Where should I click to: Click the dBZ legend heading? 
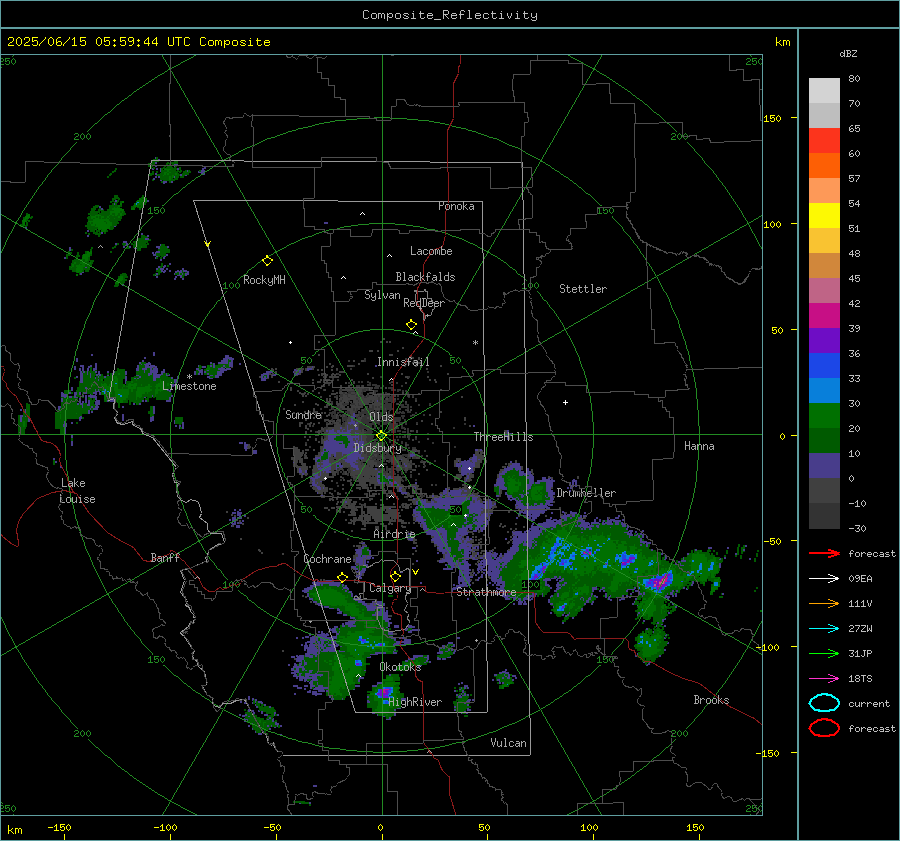click(x=848, y=53)
